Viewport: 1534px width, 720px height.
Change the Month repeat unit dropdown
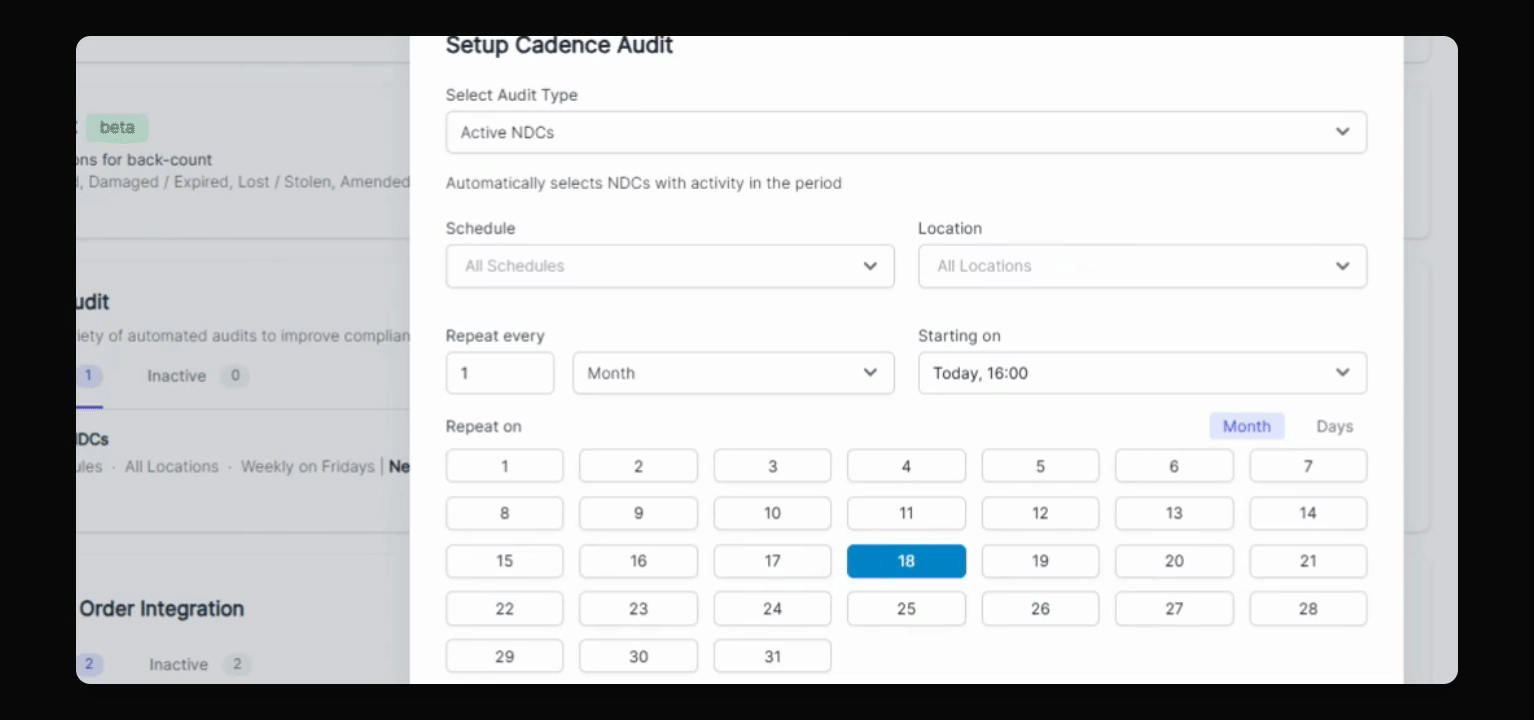[733, 373]
